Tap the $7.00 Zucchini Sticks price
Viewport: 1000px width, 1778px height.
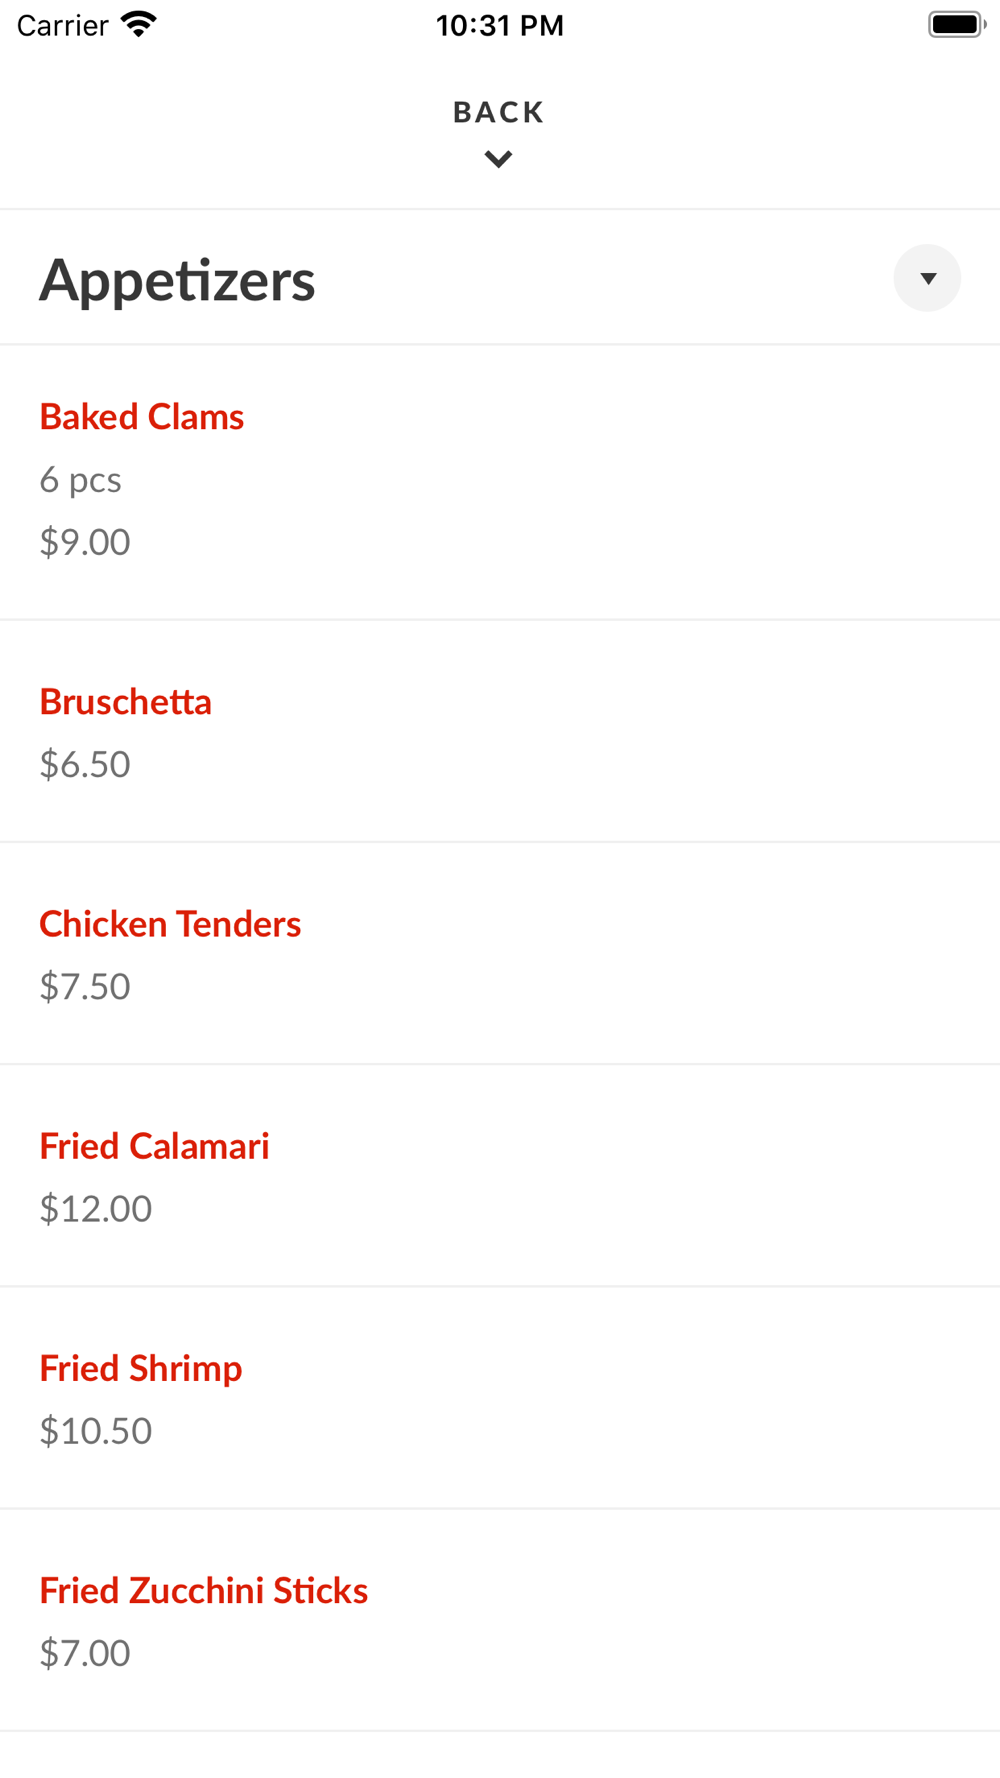pyautogui.click(x=85, y=1653)
